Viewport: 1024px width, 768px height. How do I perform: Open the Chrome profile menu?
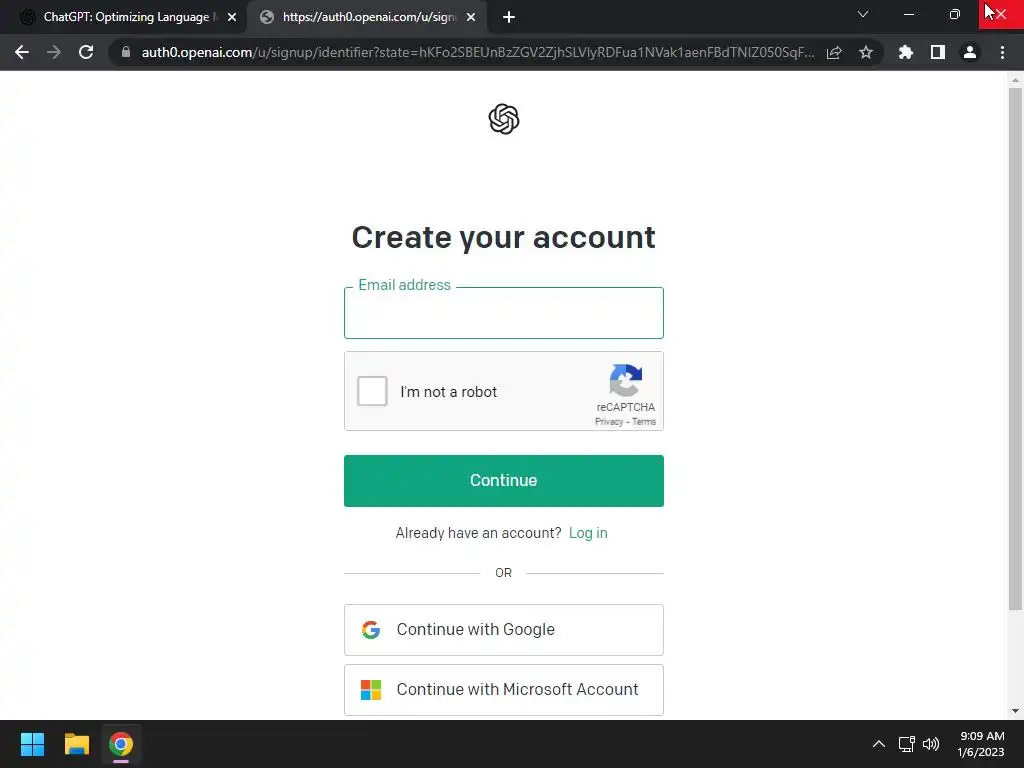point(970,52)
